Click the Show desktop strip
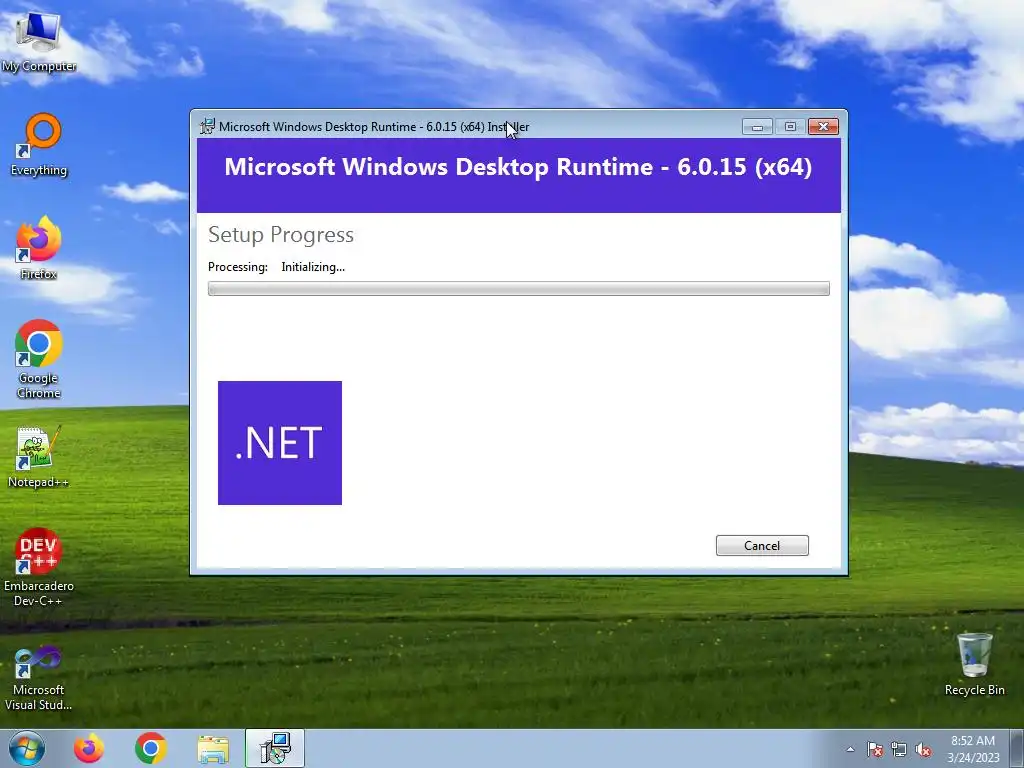This screenshot has width=1024, height=768. 1017,748
